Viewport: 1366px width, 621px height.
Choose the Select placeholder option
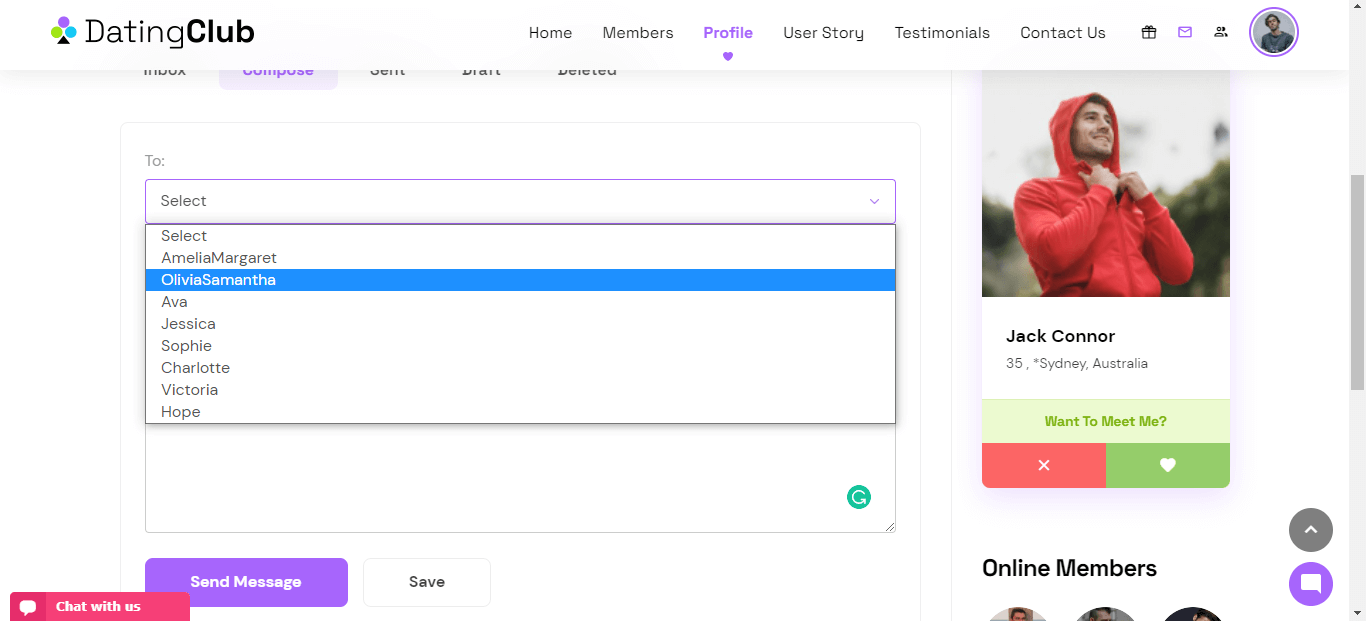coord(520,236)
